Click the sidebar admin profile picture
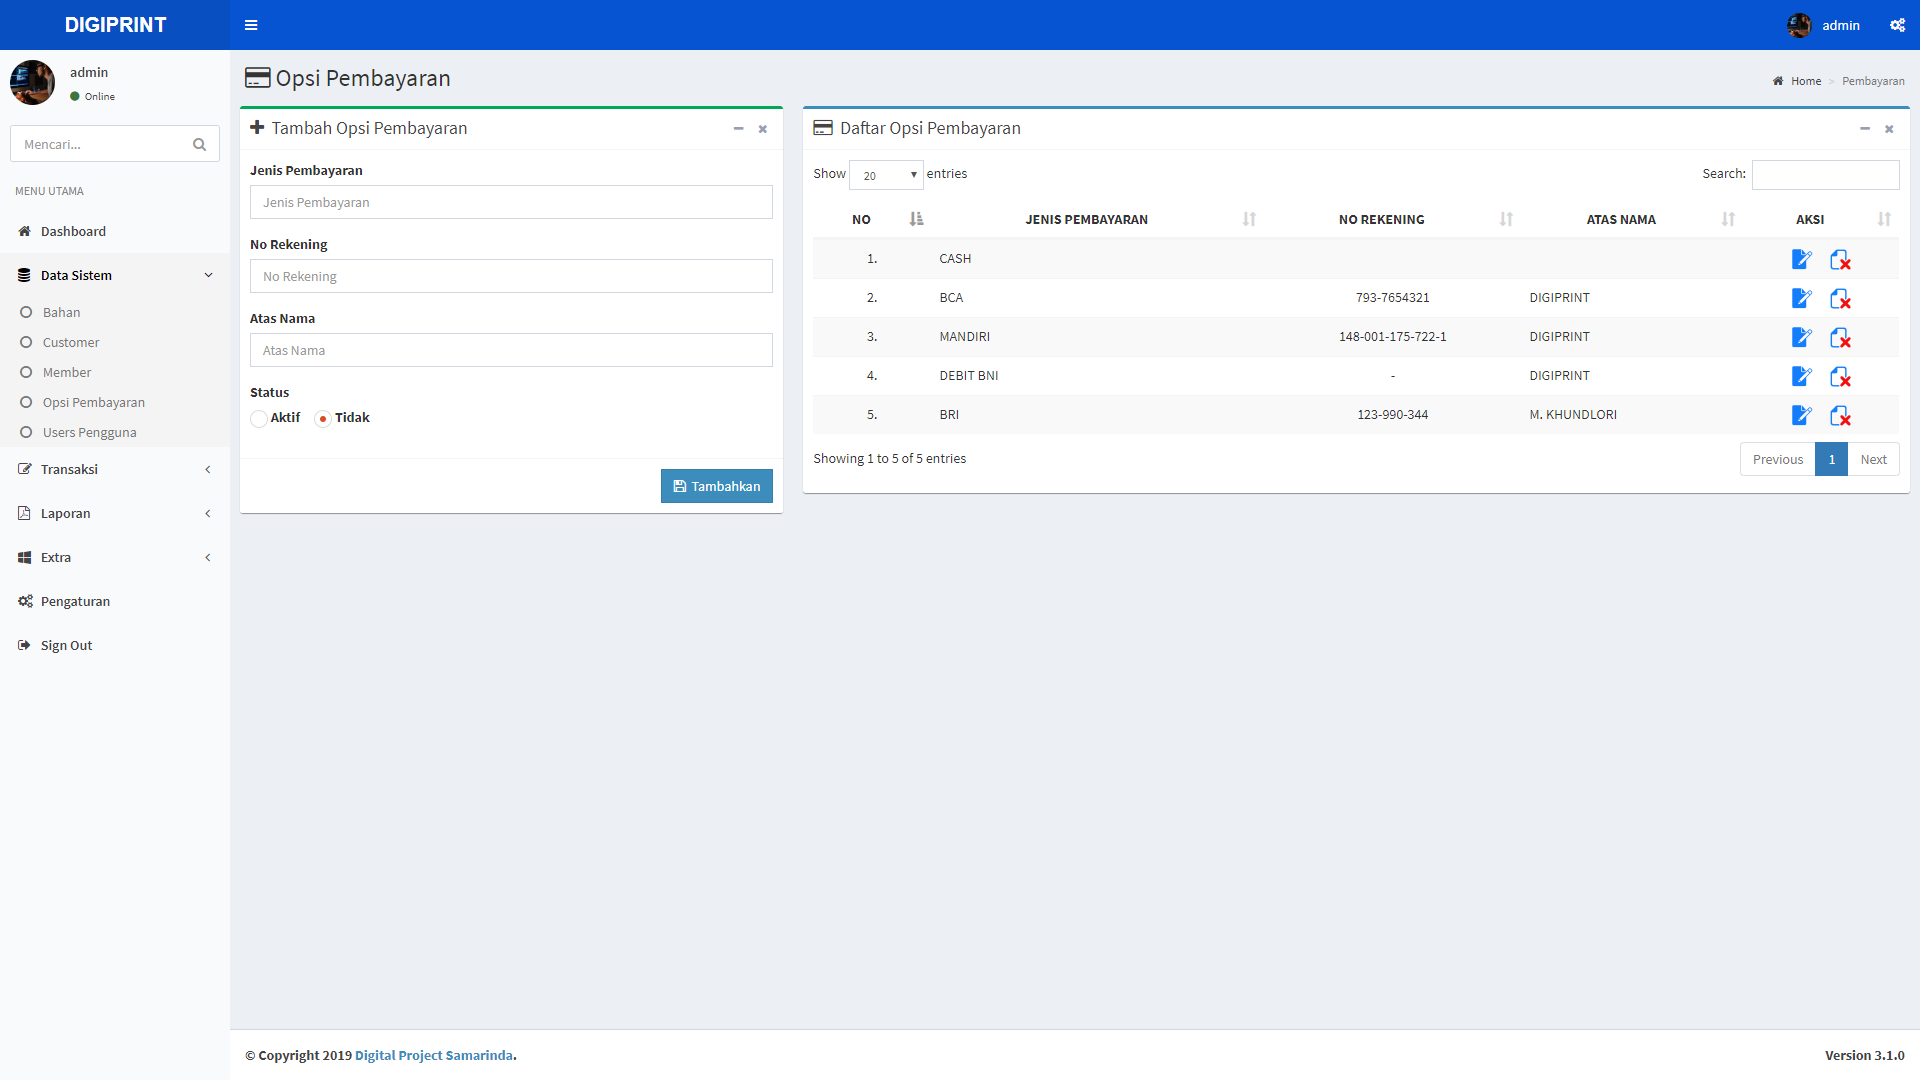The width and height of the screenshot is (1920, 1080). pos(32,82)
